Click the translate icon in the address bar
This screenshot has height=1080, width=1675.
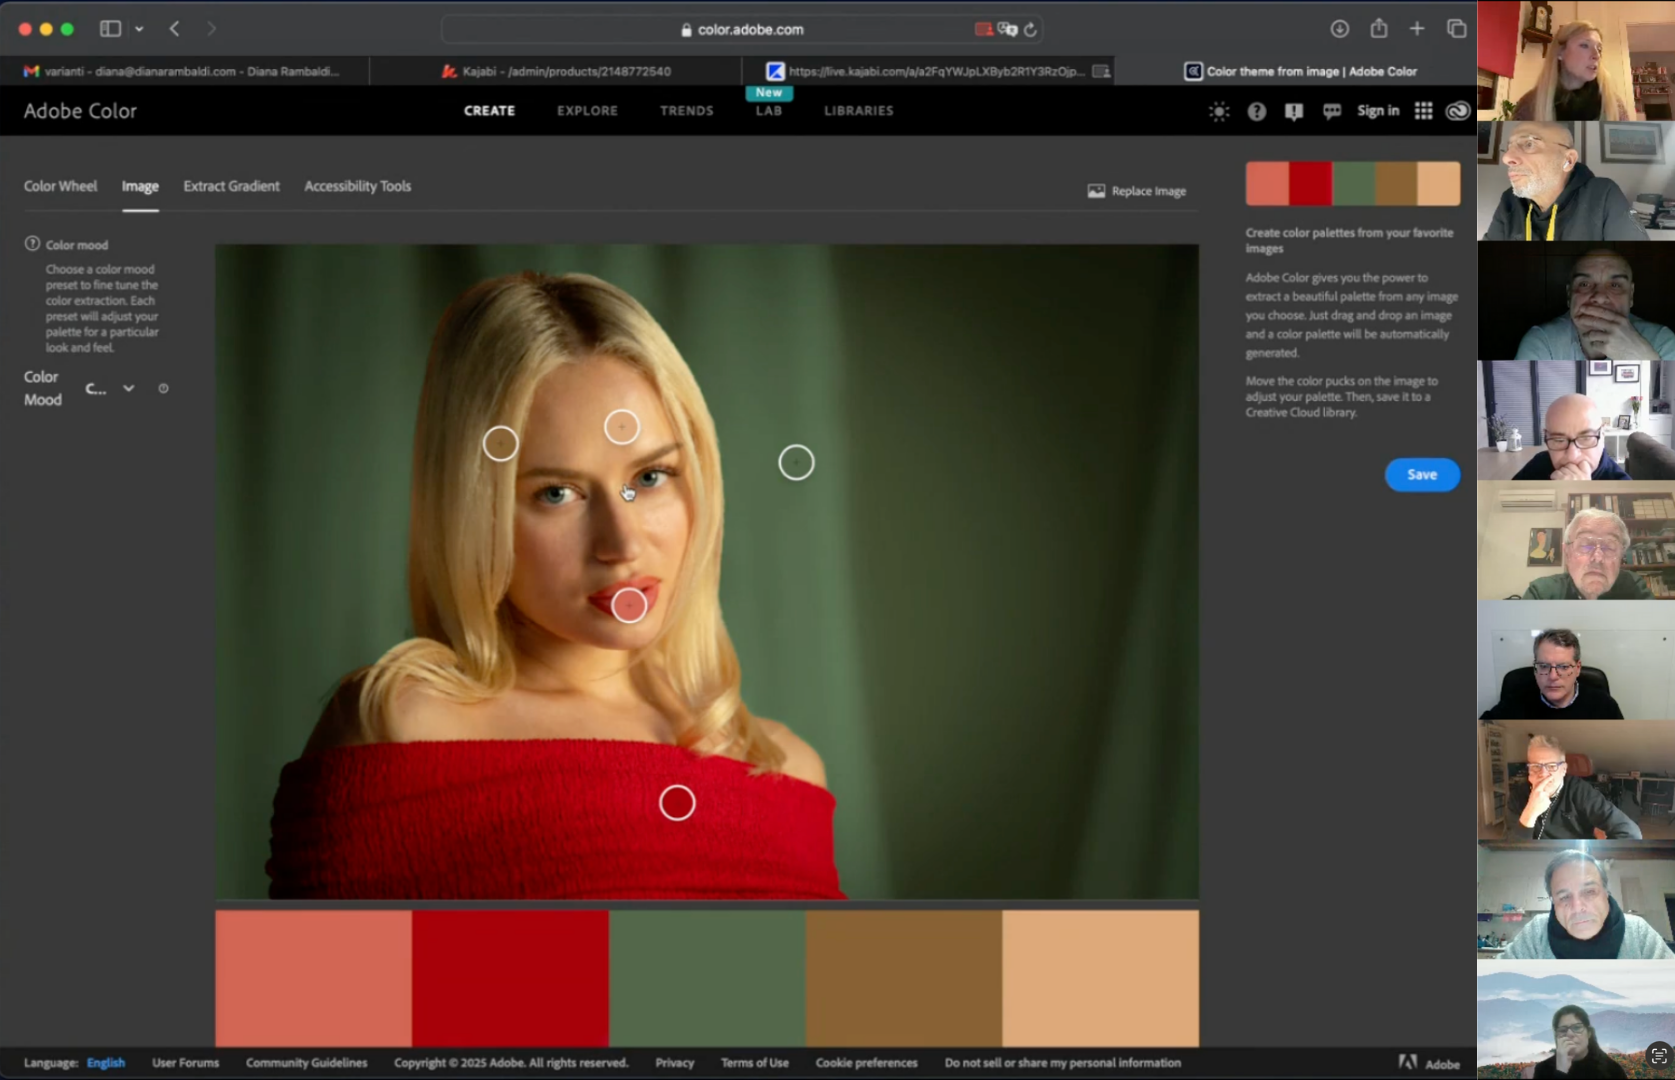click(1007, 30)
